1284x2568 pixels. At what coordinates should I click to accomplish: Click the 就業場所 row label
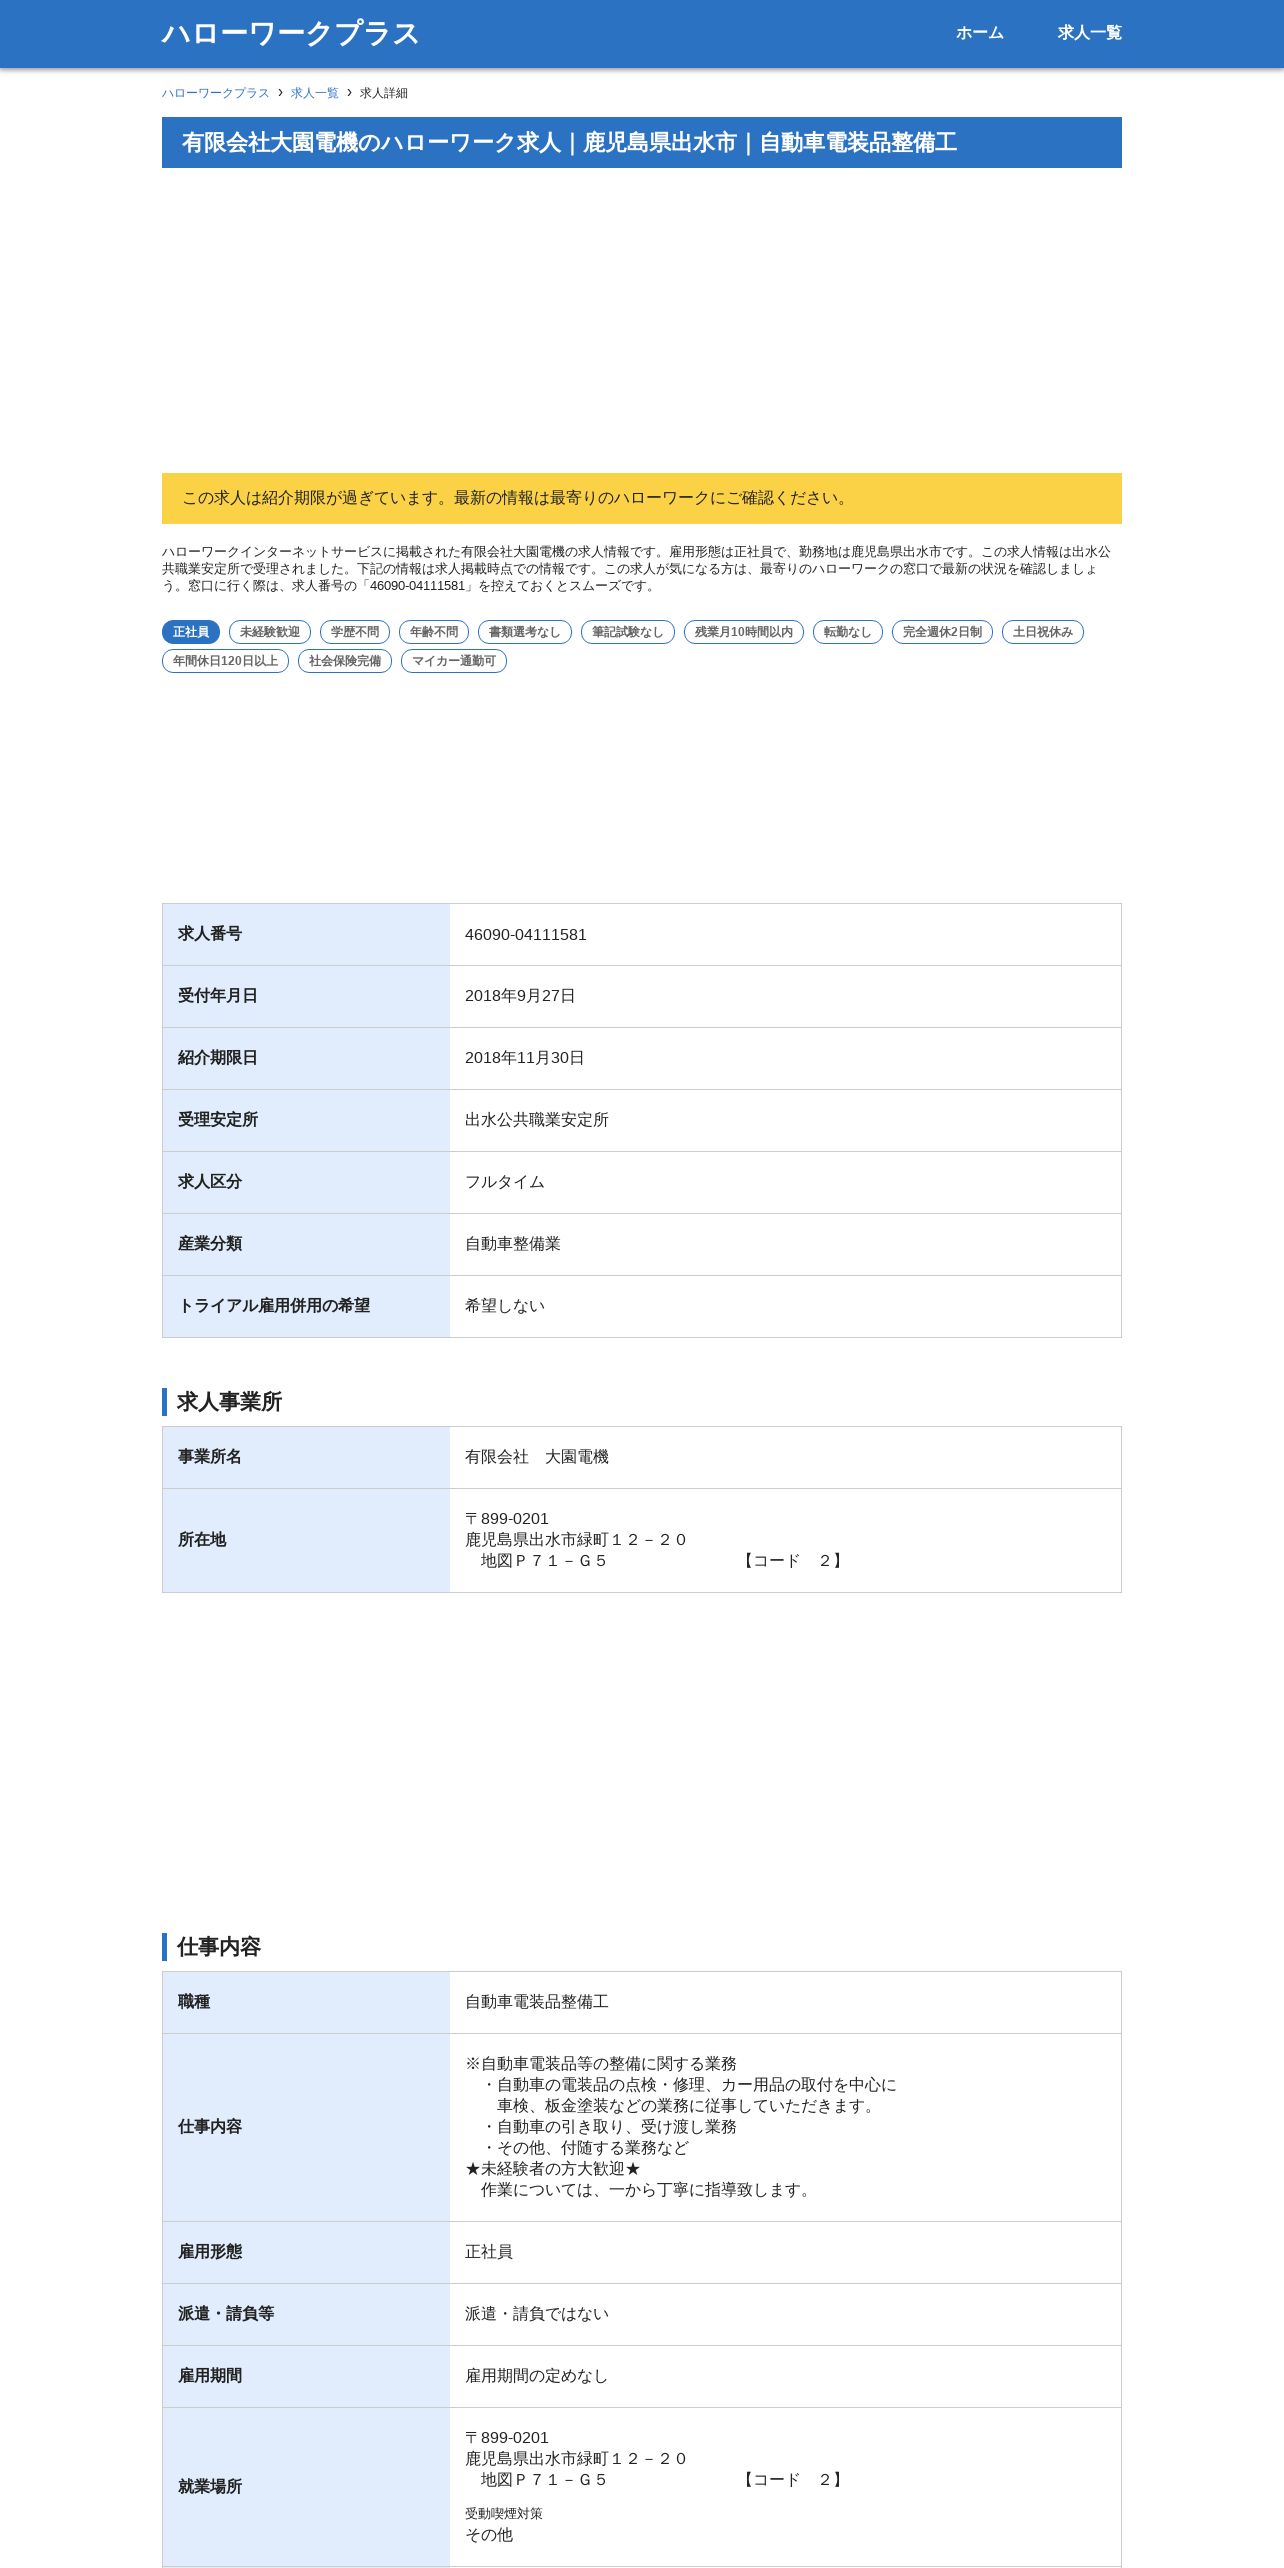[210, 2487]
